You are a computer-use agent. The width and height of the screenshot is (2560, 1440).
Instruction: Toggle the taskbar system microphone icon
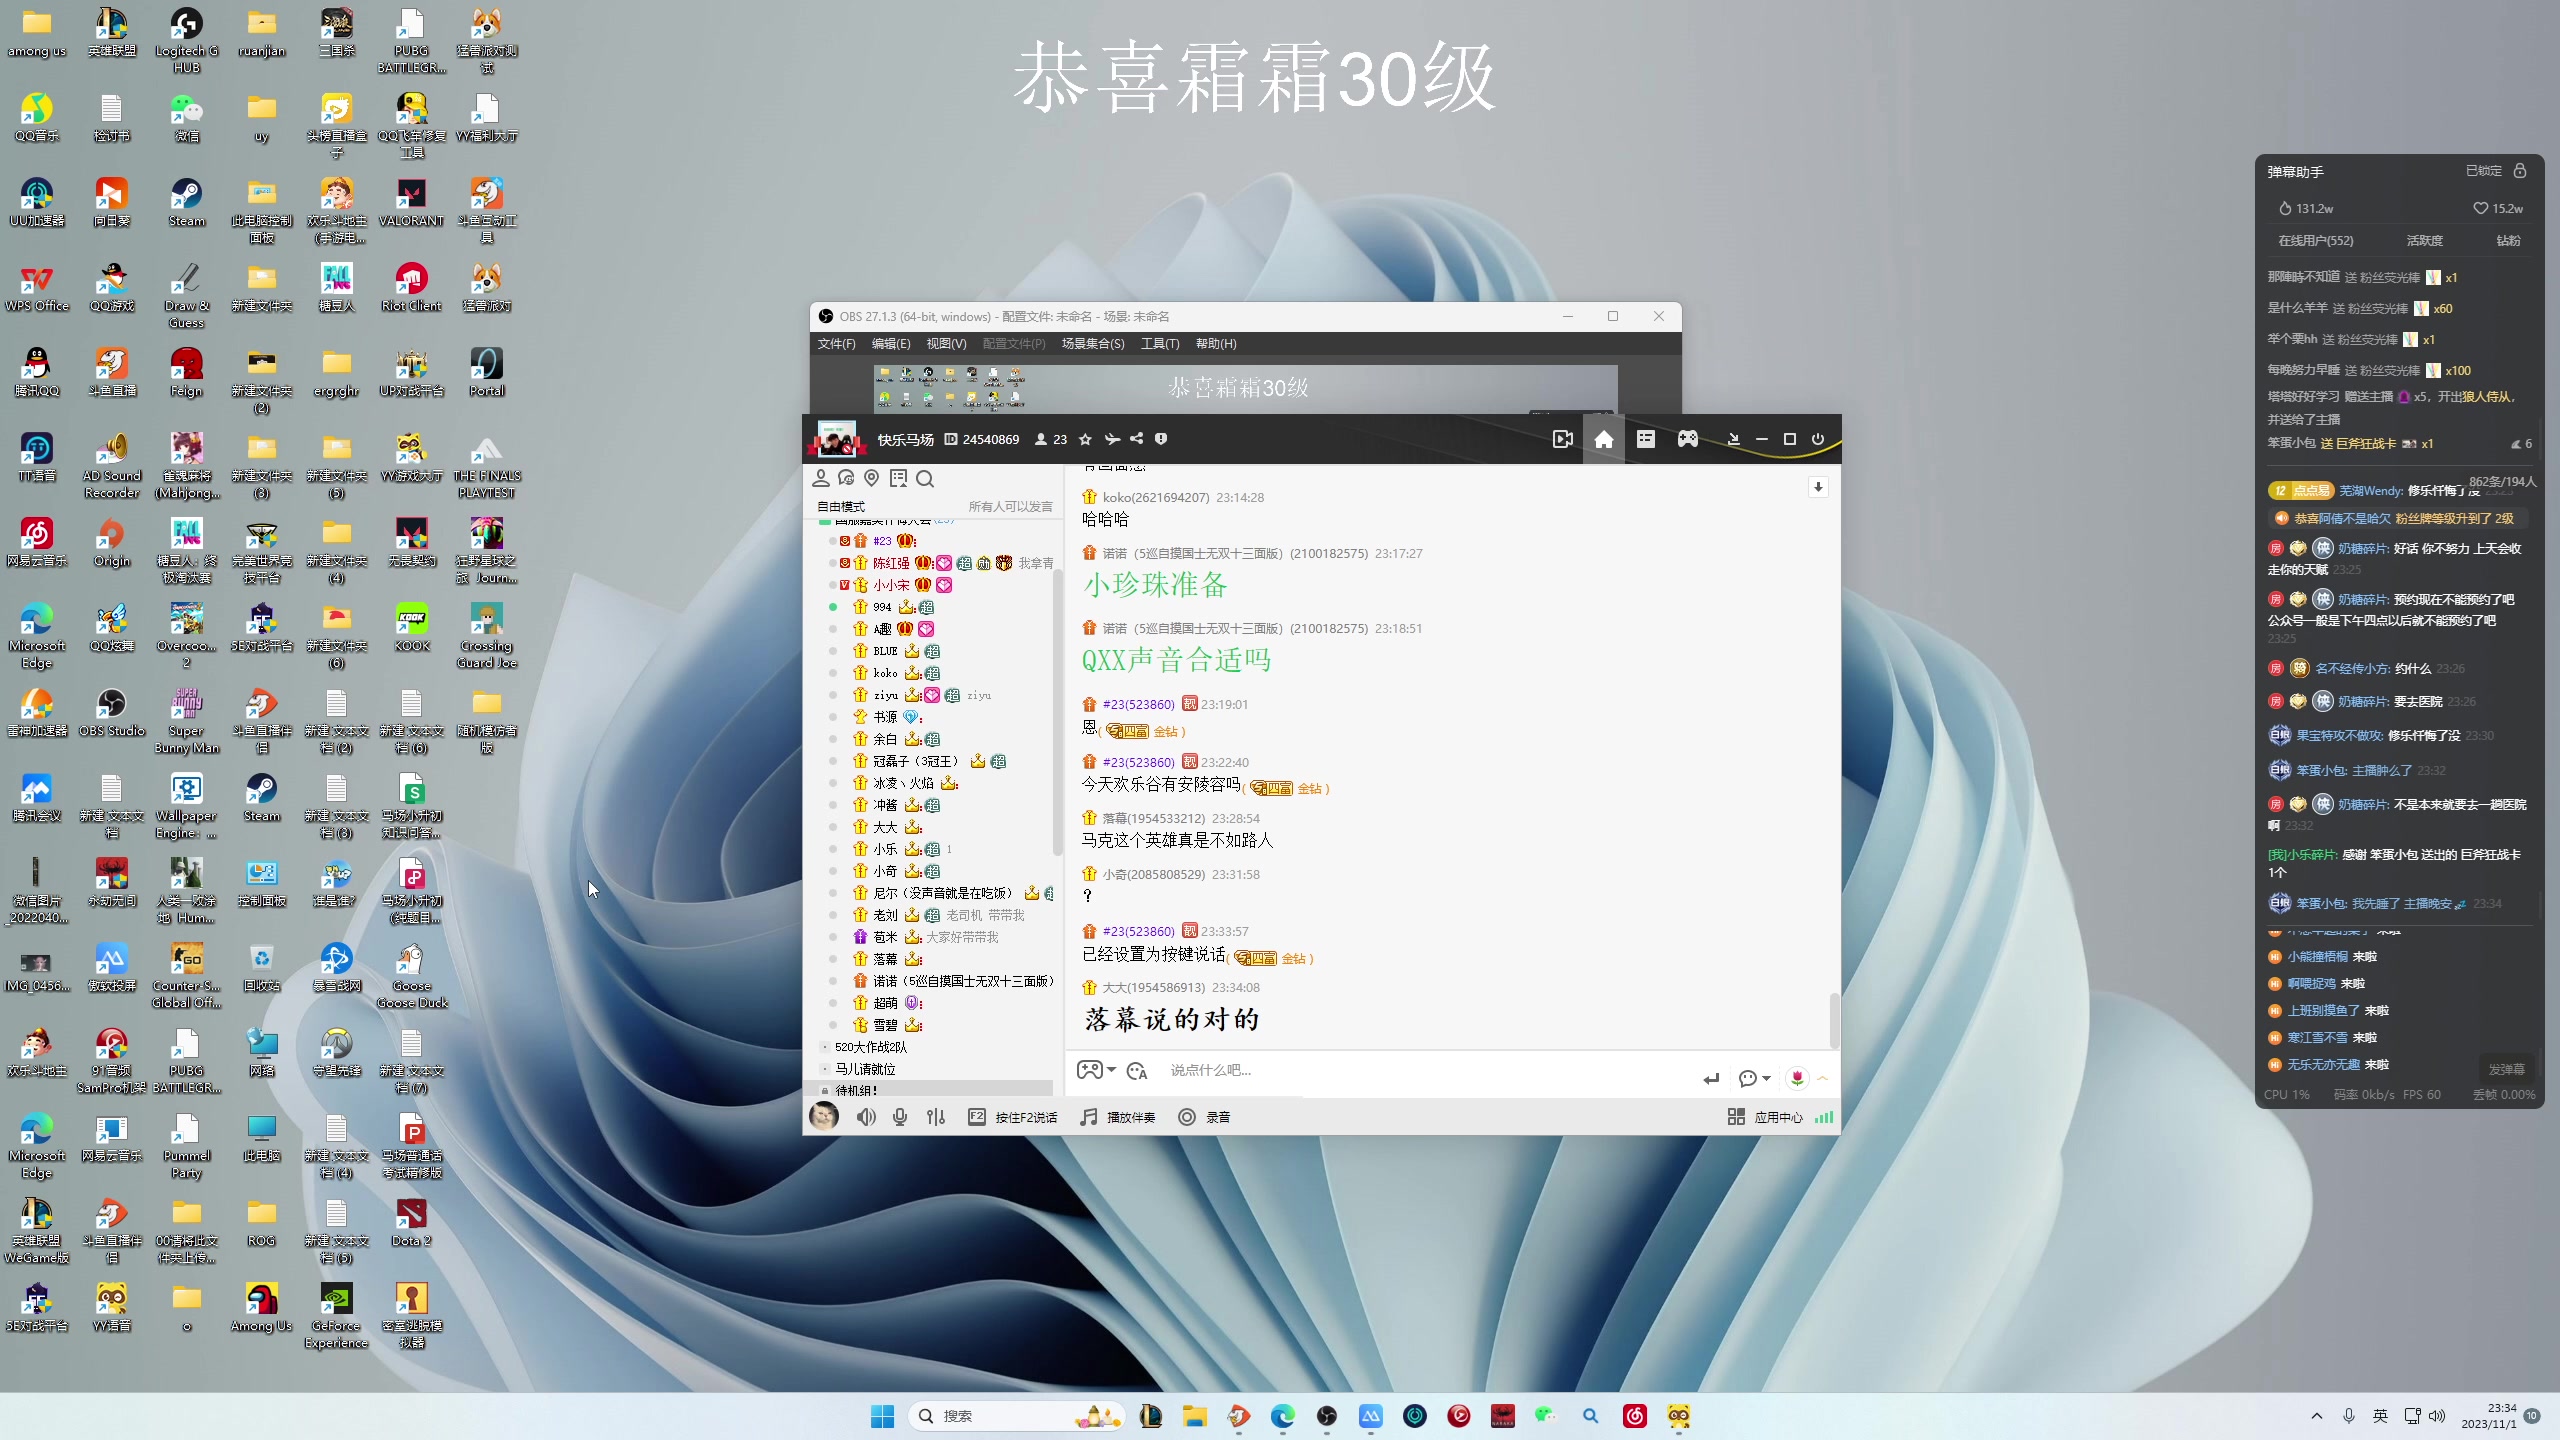point(2349,1416)
